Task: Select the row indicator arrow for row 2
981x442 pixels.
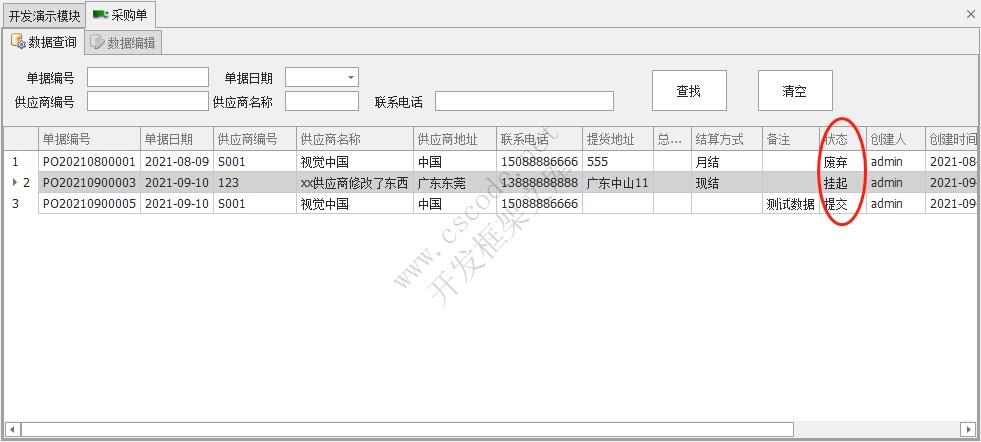Action: coord(14,183)
